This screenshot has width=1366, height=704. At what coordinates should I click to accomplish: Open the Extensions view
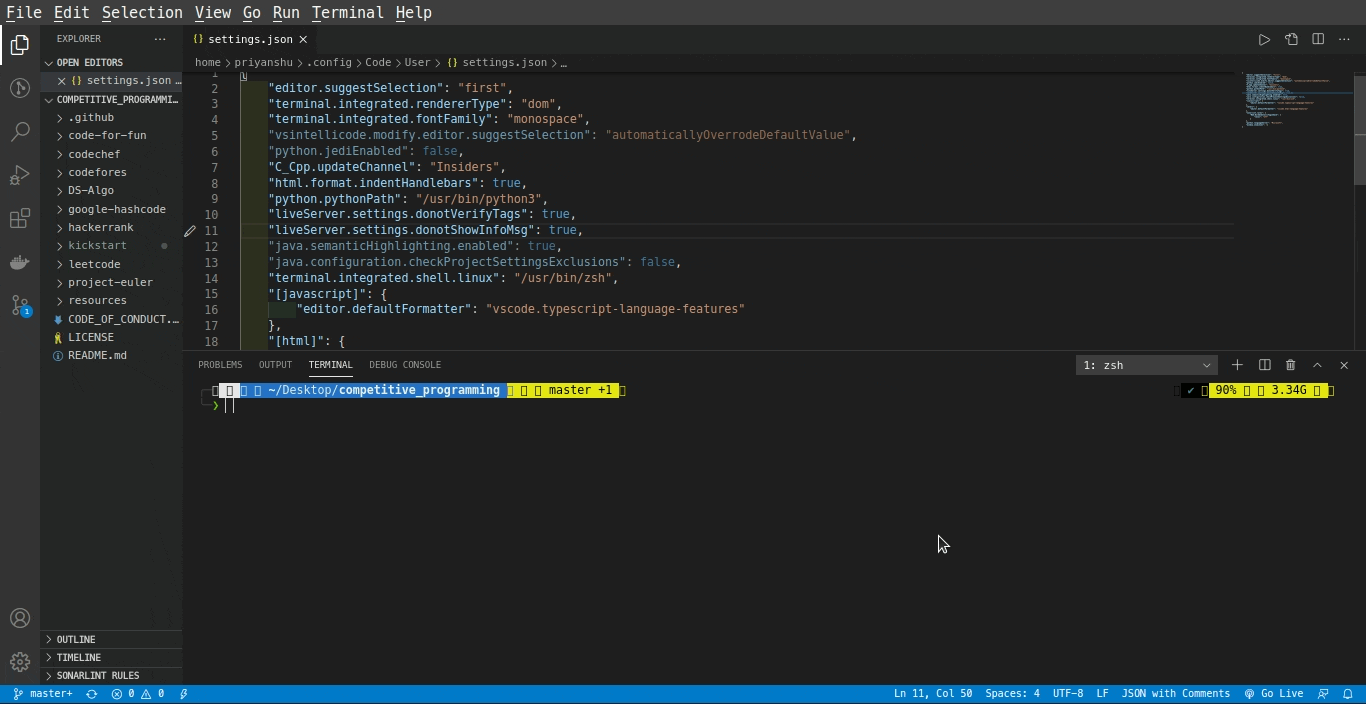20,218
